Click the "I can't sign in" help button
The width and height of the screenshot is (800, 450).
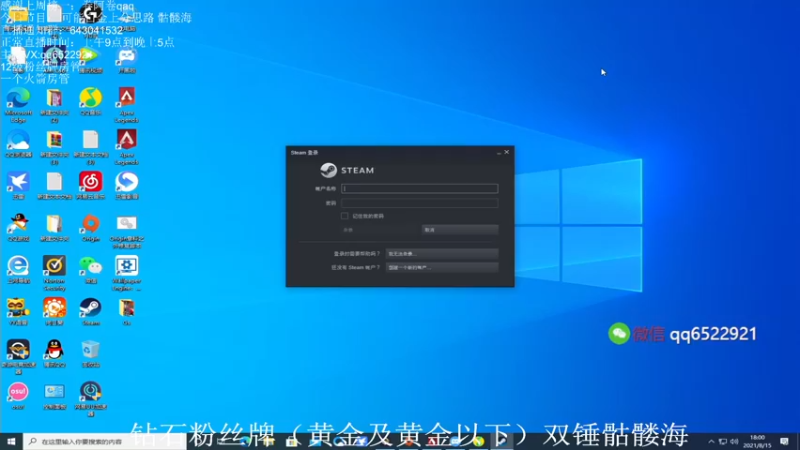[442, 254]
